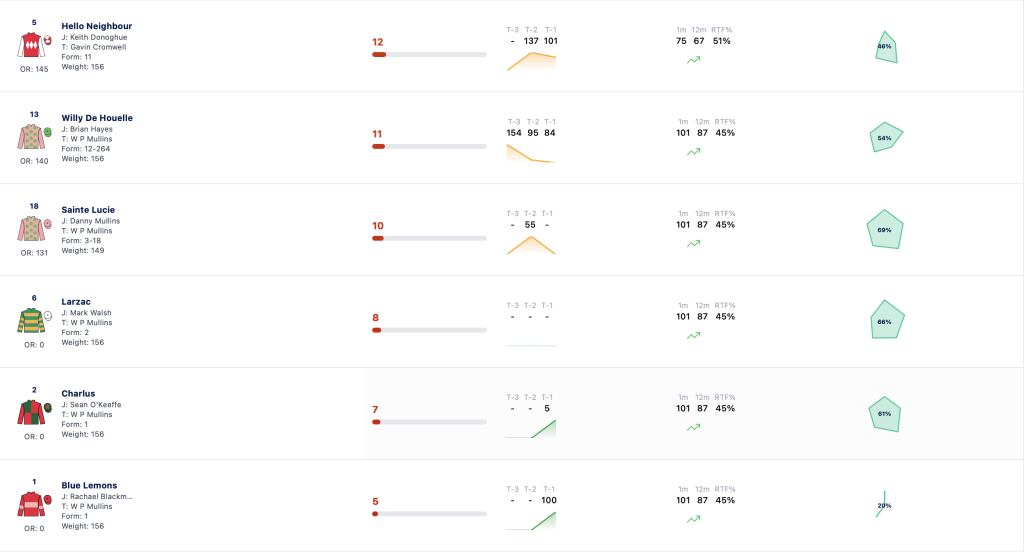This screenshot has width=1024, height=552.
Task: Click Willy De Houelle's pink spotted silks
Action: tap(30, 137)
